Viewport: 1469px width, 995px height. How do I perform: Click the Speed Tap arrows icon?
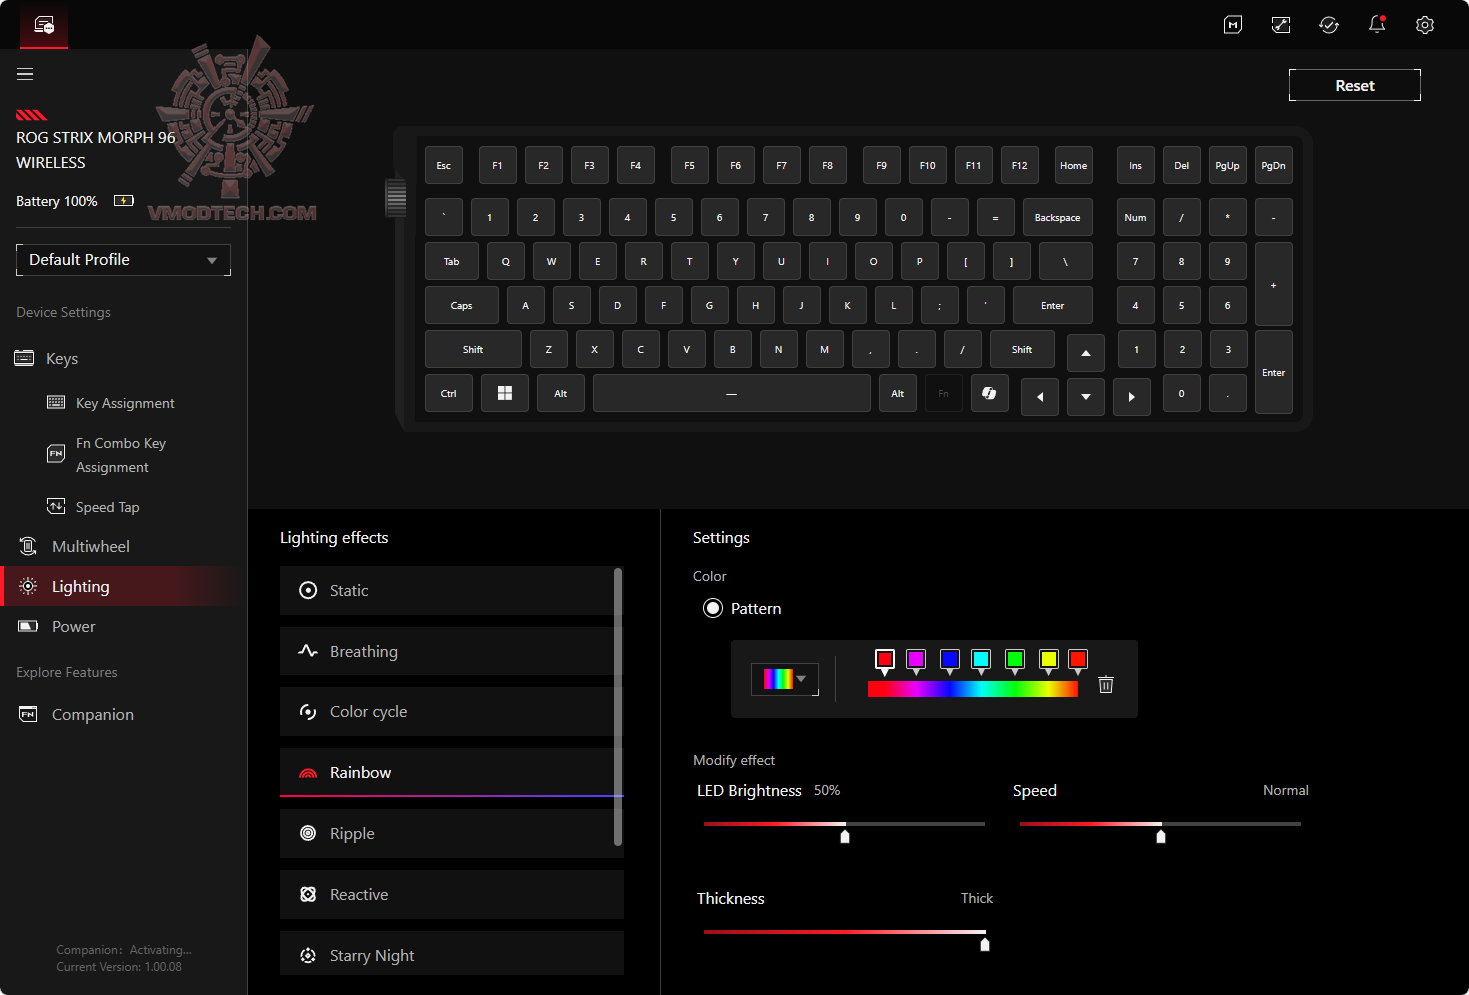click(56, 506)
